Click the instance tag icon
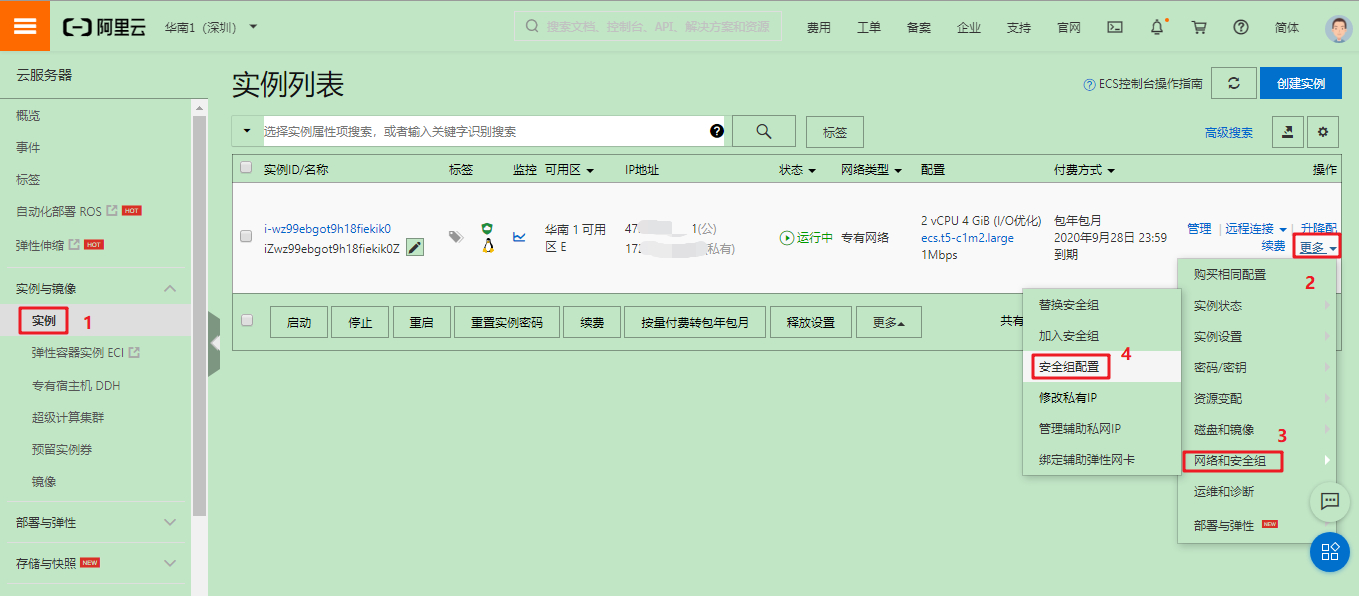 click(456, 237)
